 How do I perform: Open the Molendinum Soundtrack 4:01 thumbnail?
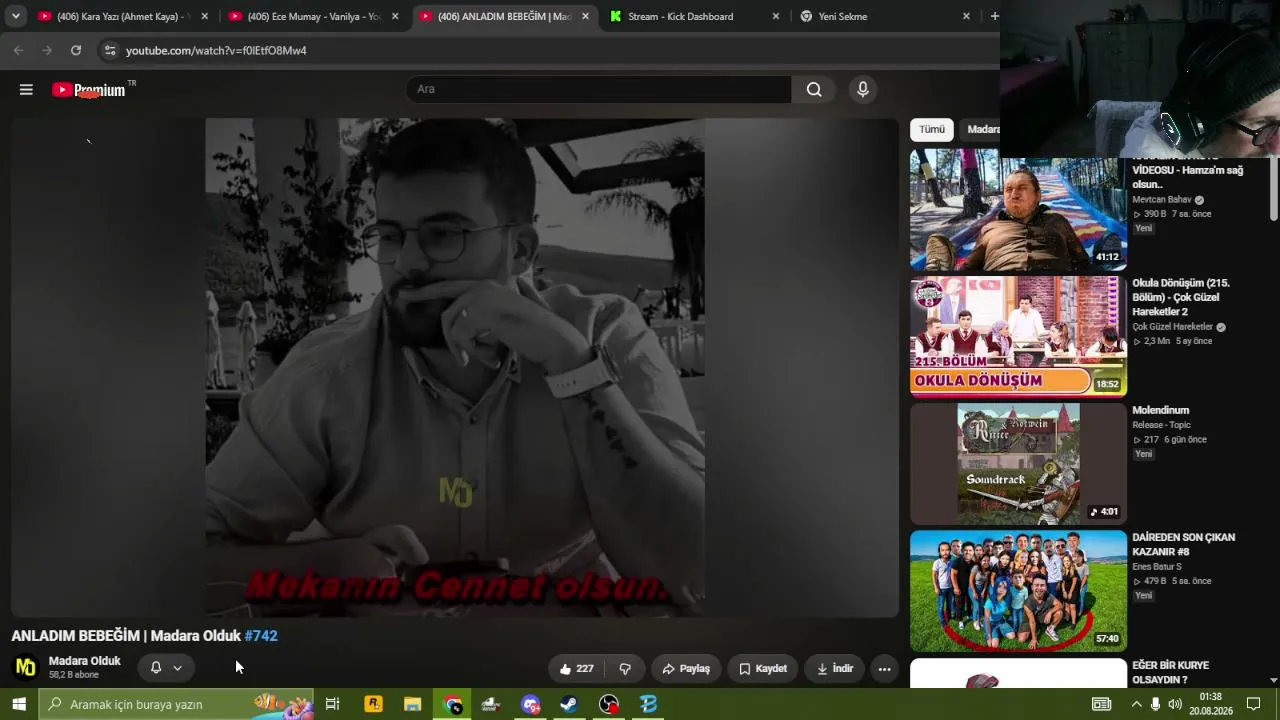(1018, 464)
